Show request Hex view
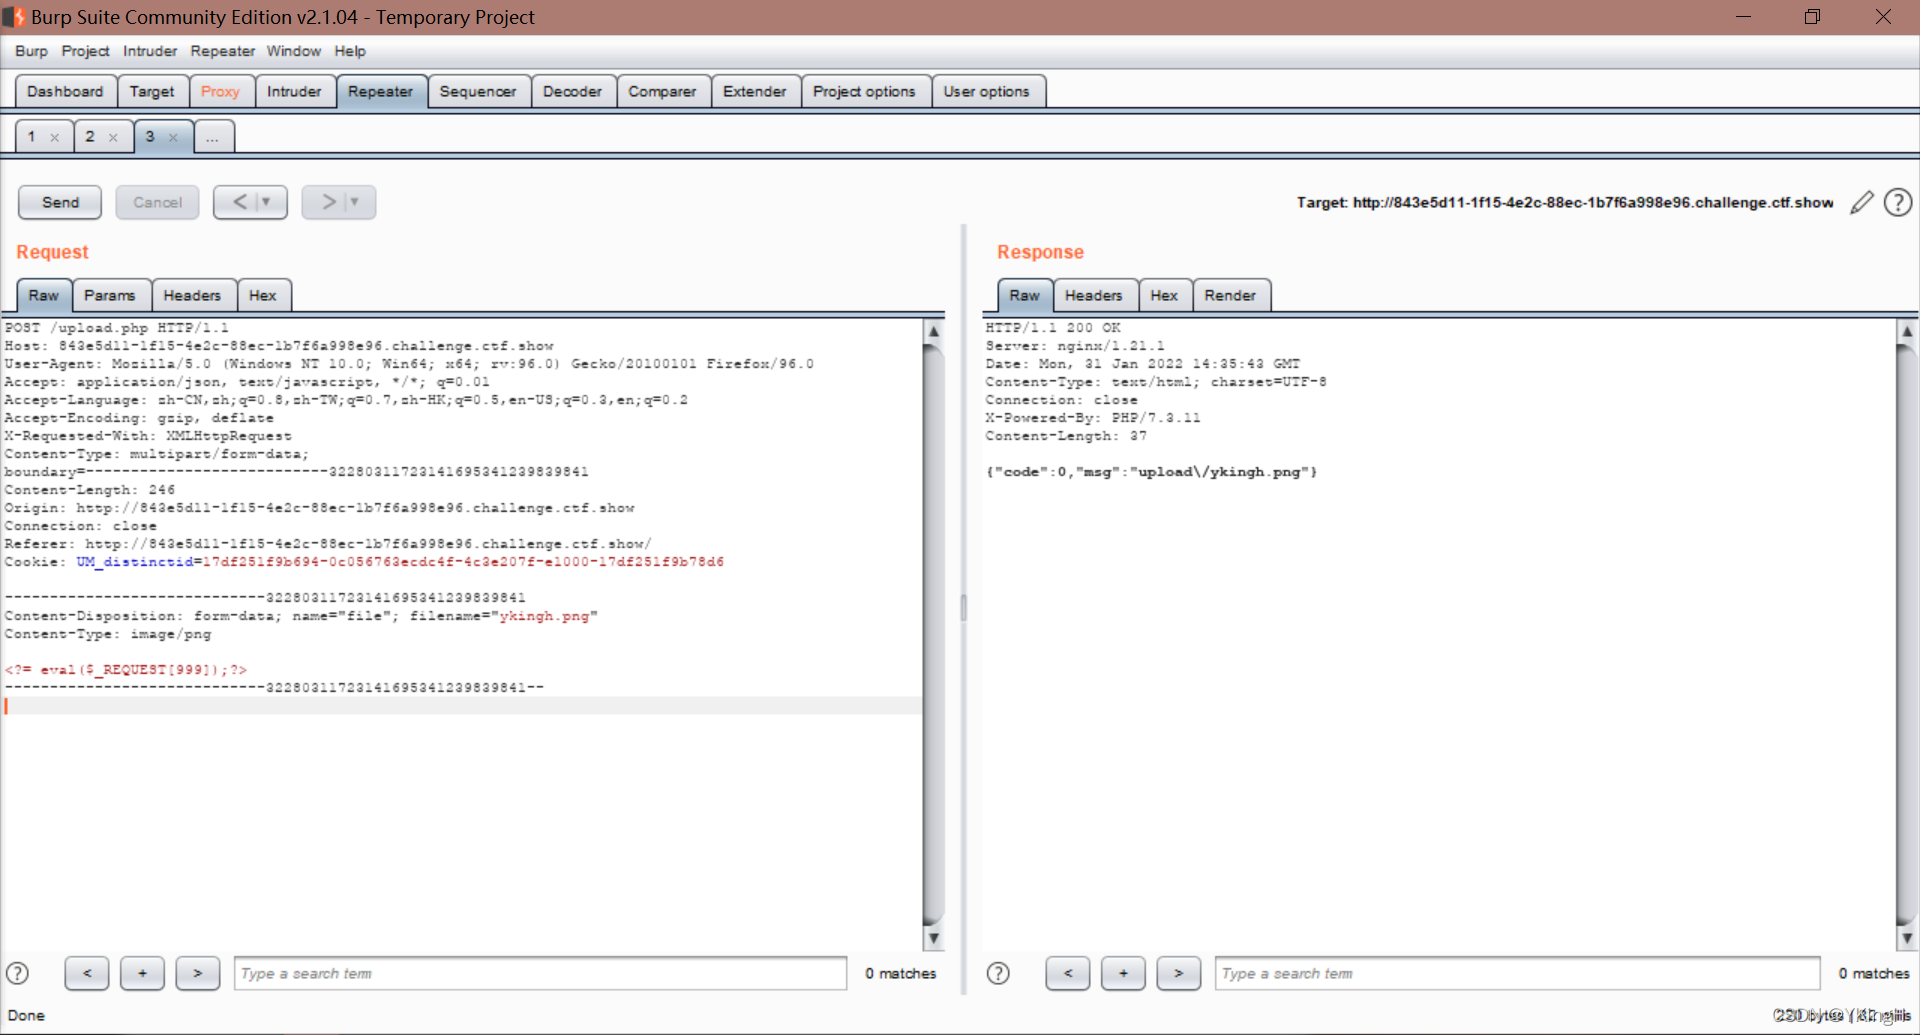This screenshot has height=1035, width=1920. pyautogui.click(x=263, y=295)
